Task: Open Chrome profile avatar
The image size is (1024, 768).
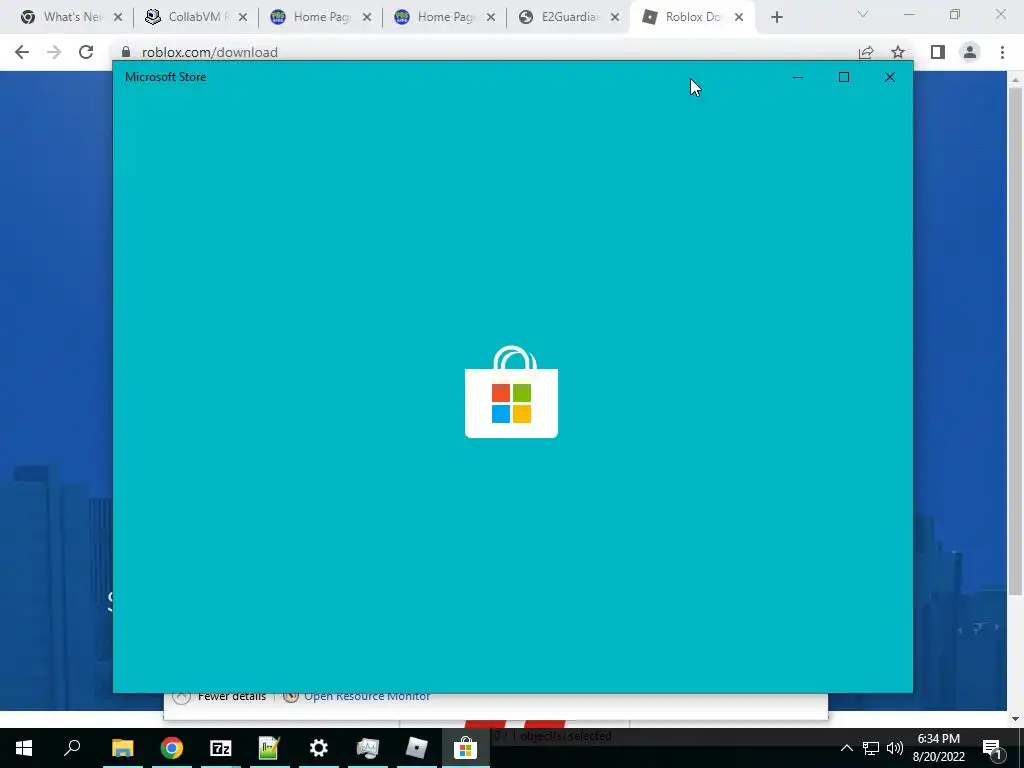Action: (x=970, y=52)
